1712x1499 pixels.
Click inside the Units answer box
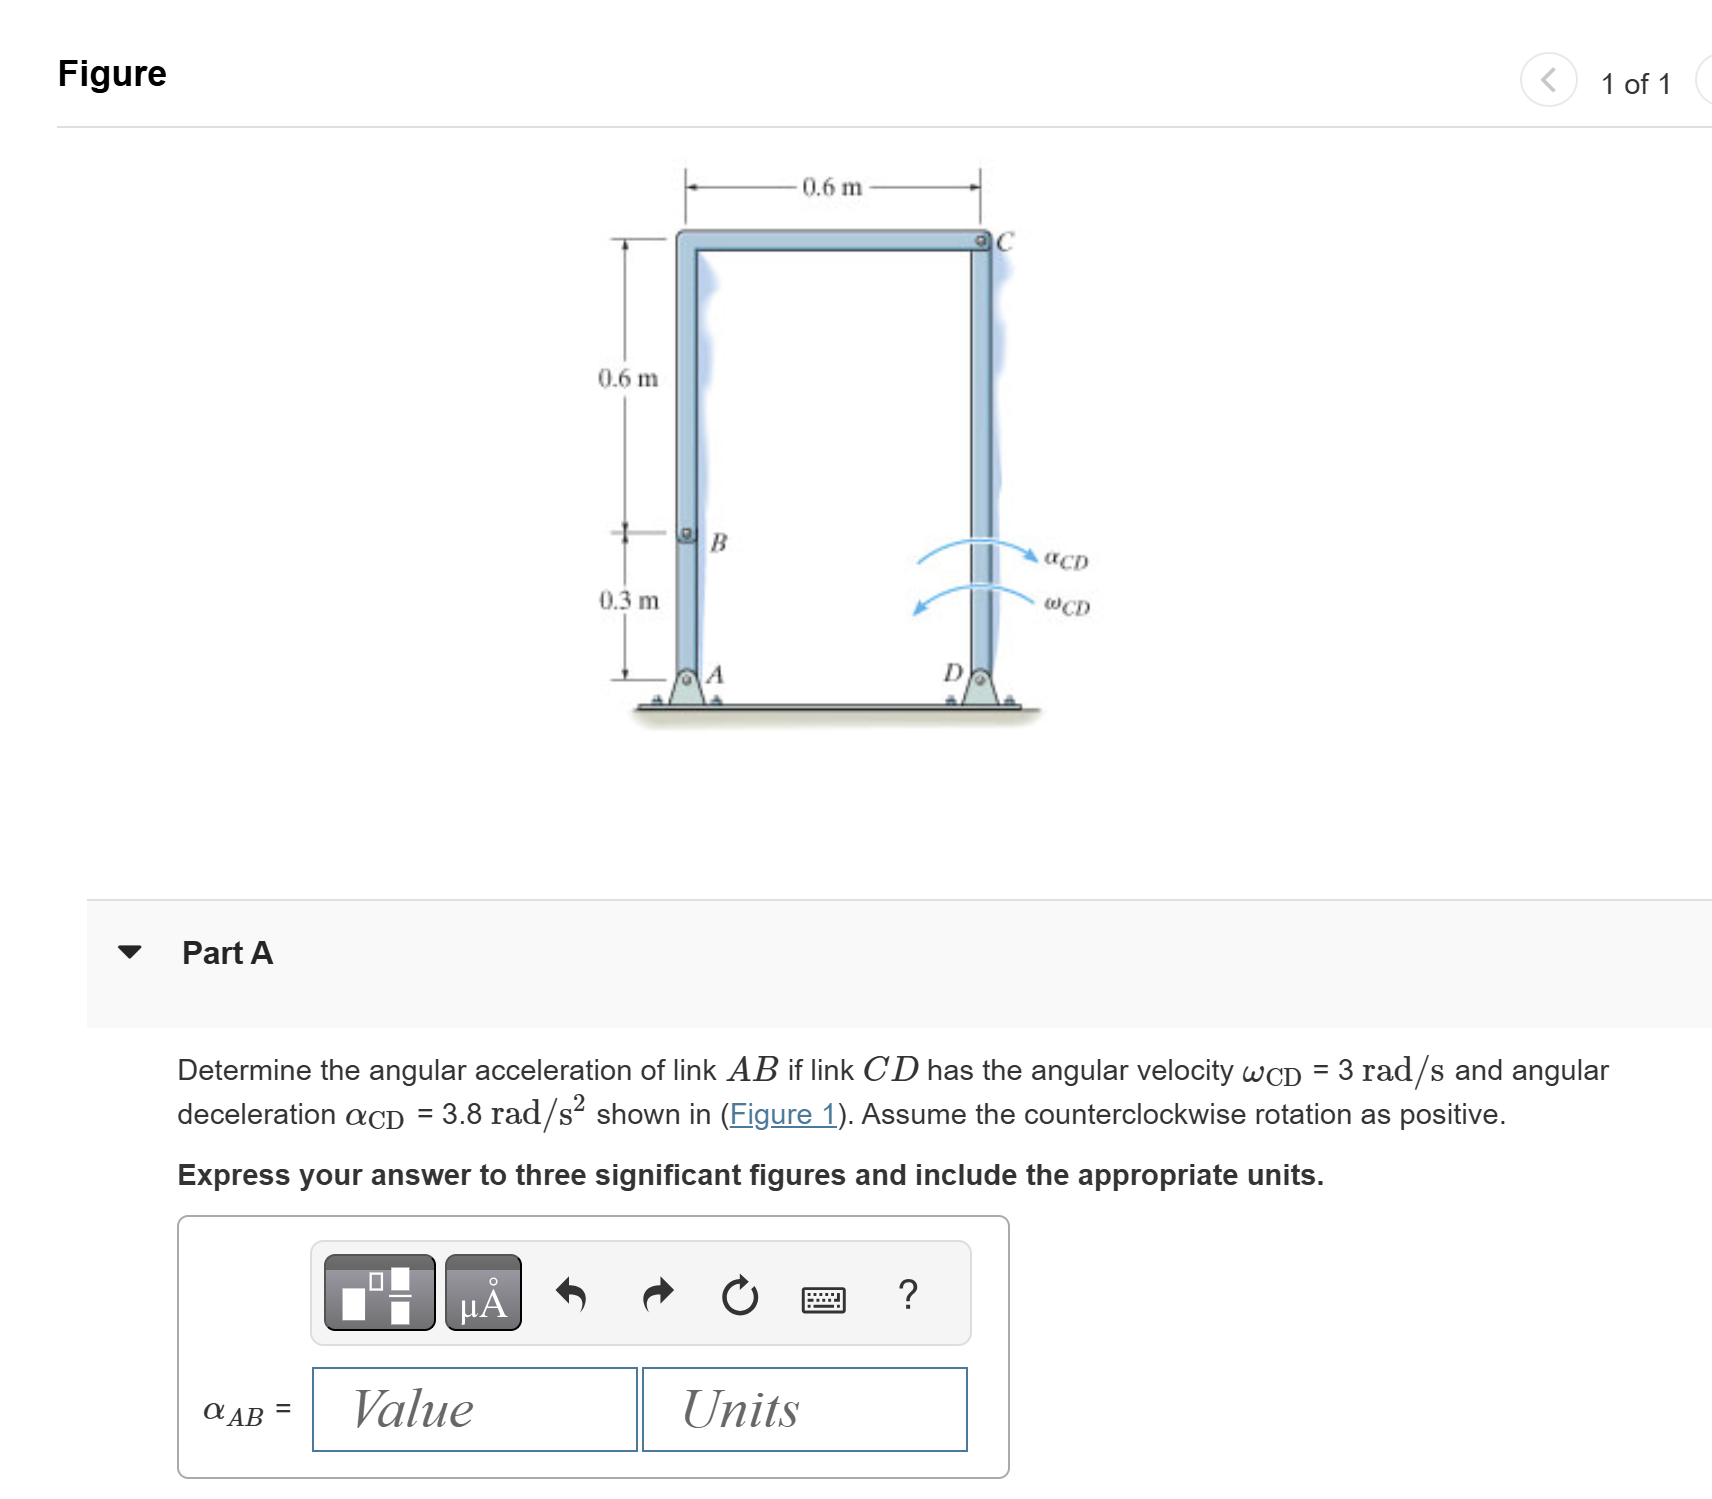click(x=804, y=1409)
